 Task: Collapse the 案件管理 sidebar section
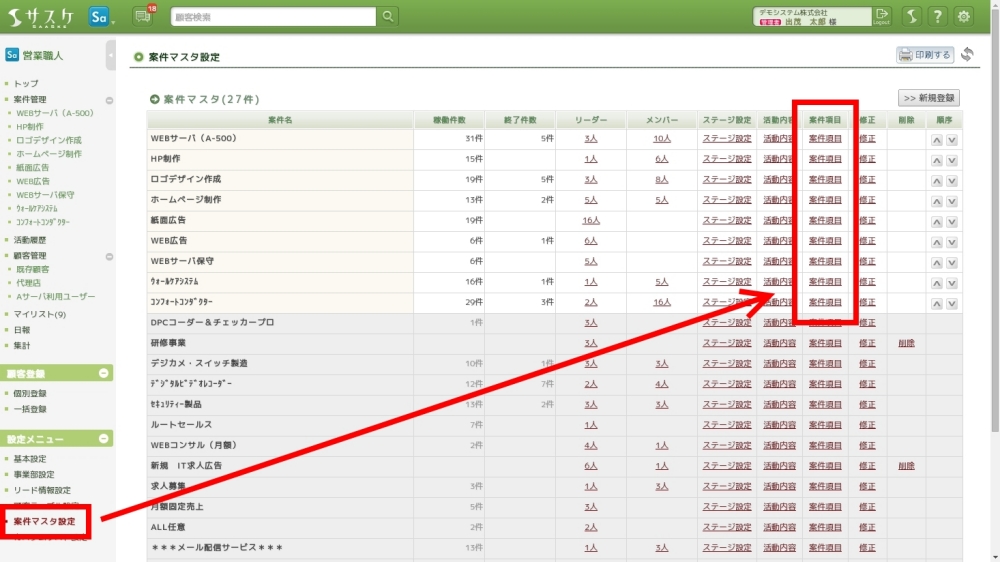[109, 100]
